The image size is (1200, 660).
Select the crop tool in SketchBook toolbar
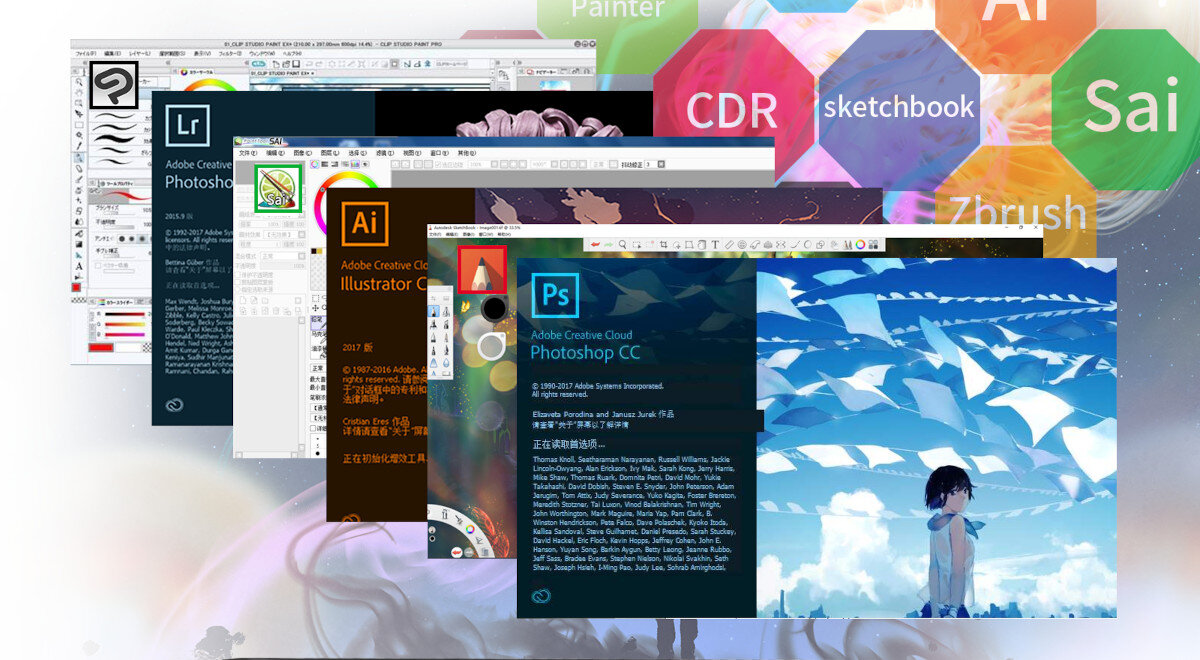pyautogui.click(x=663, y=244)
